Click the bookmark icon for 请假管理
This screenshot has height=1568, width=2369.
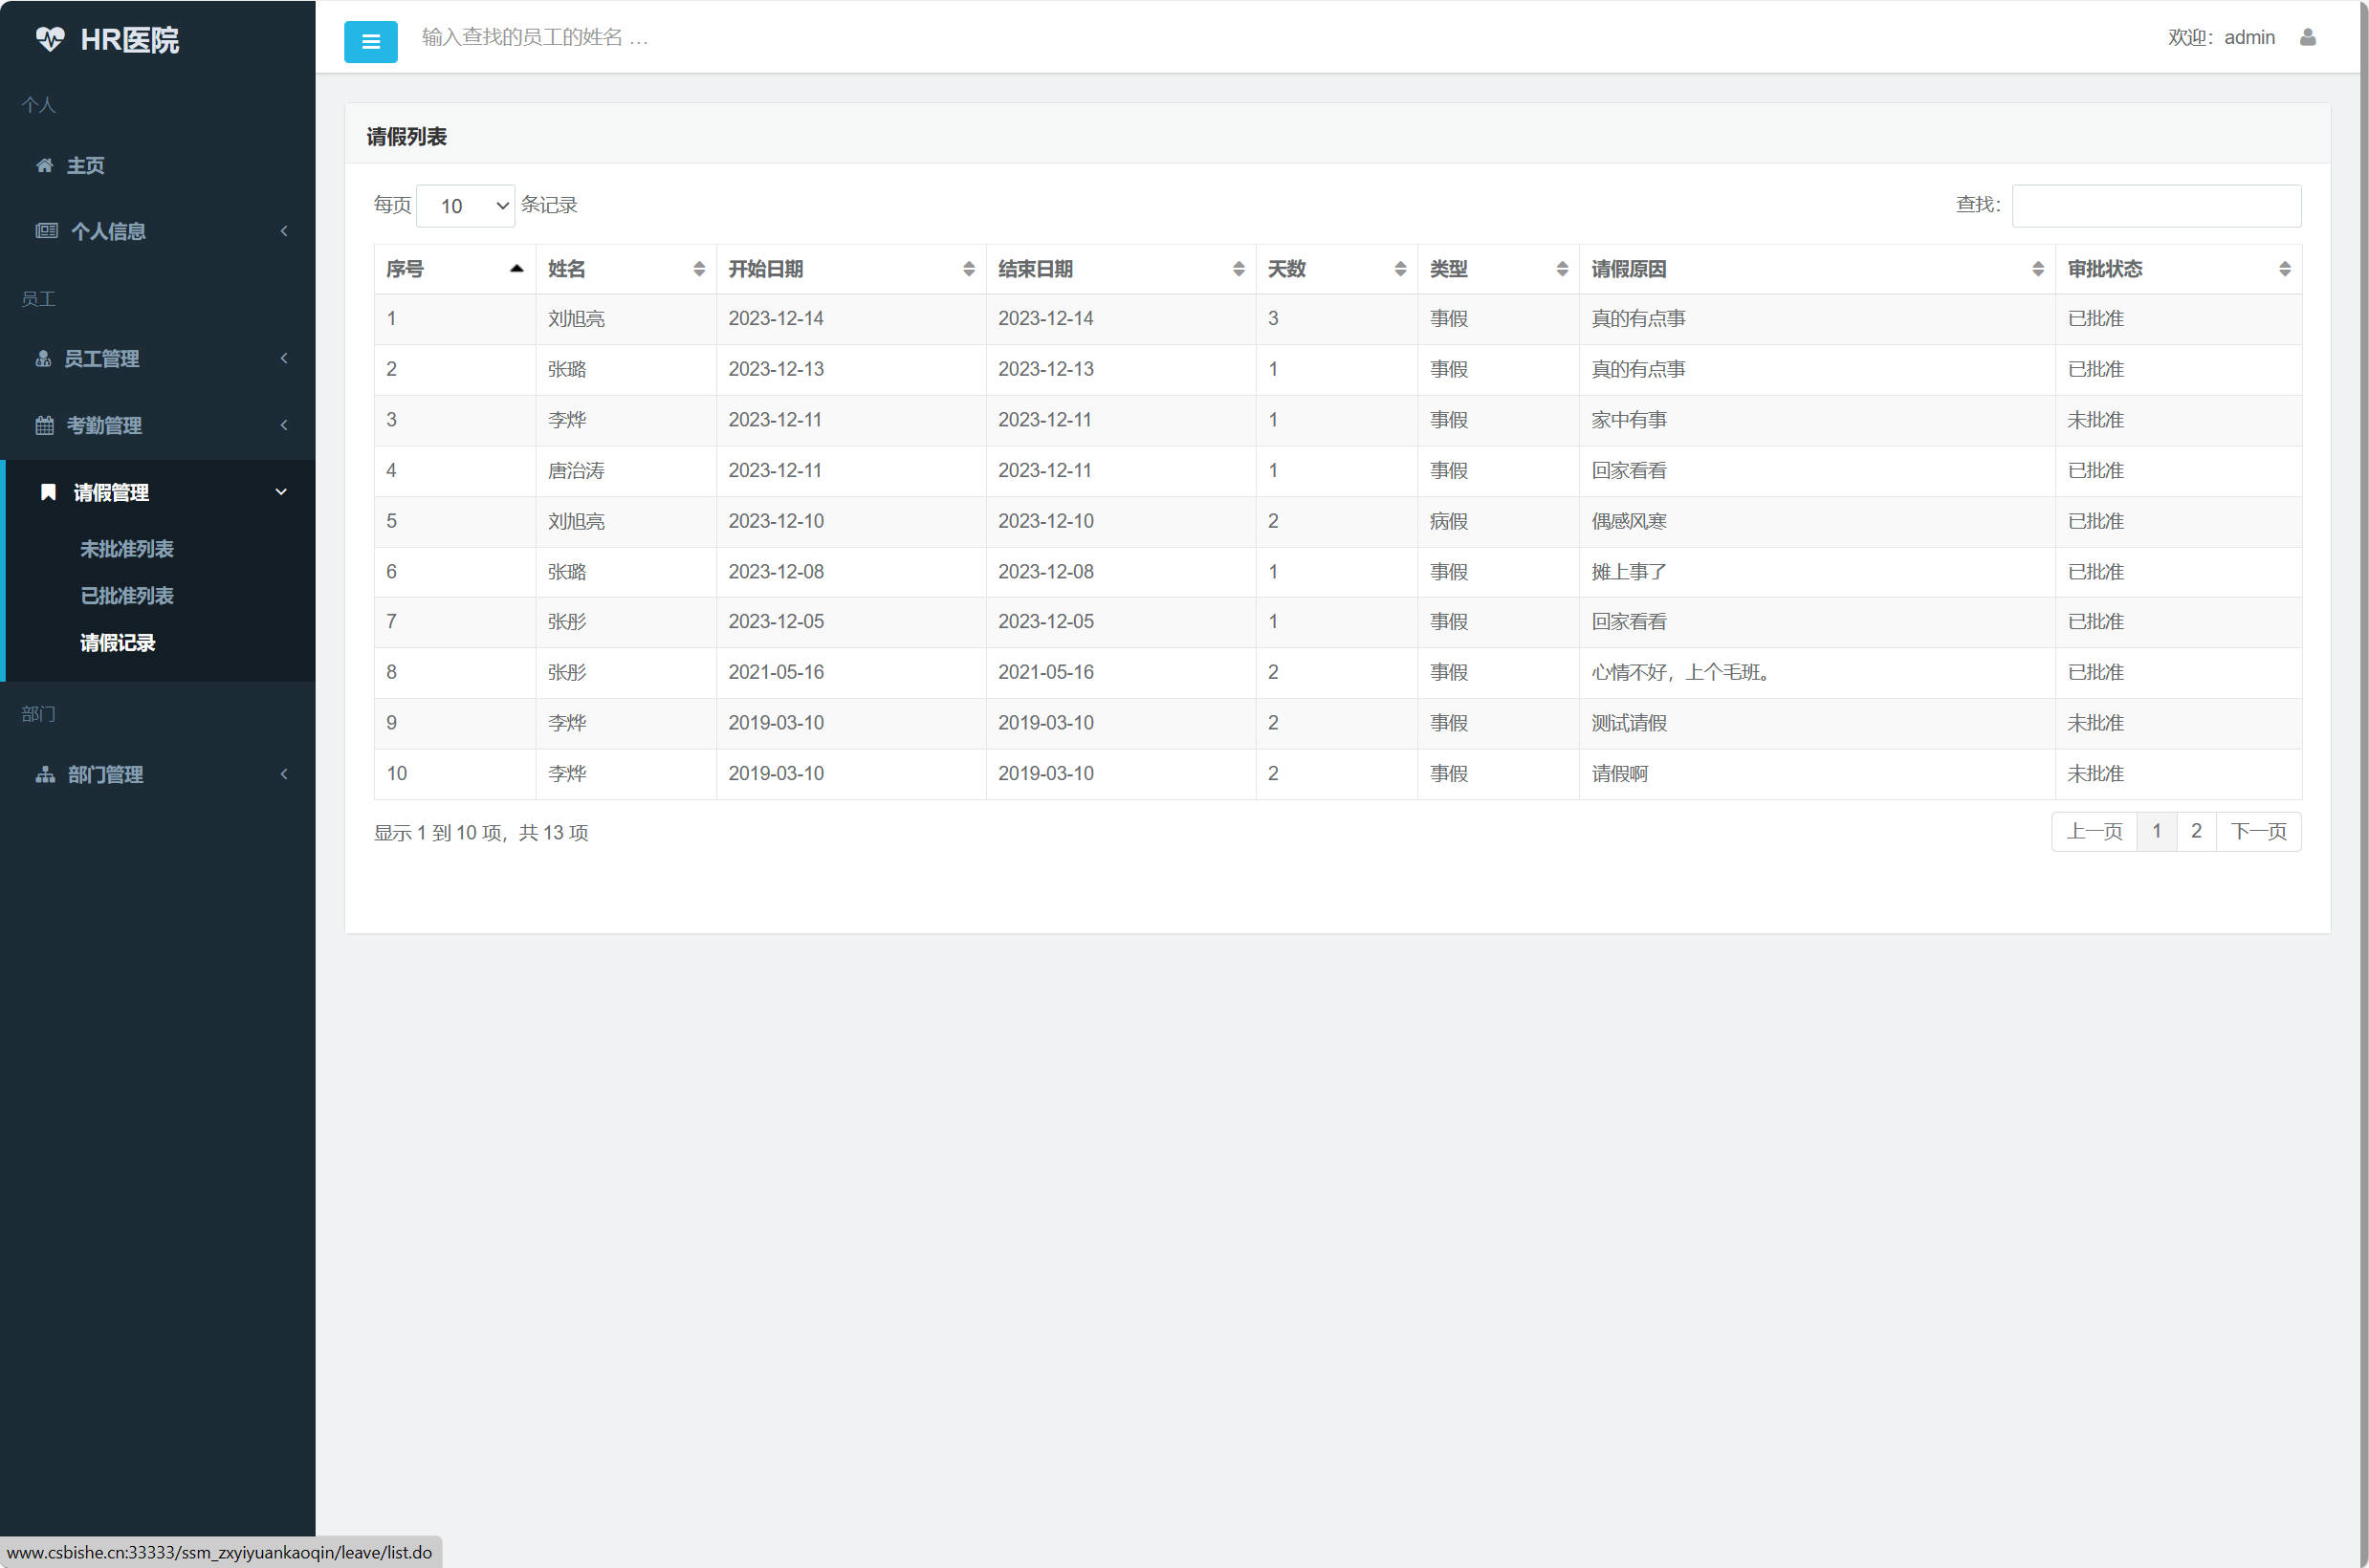pyautogui.click(x=47, y=492)
